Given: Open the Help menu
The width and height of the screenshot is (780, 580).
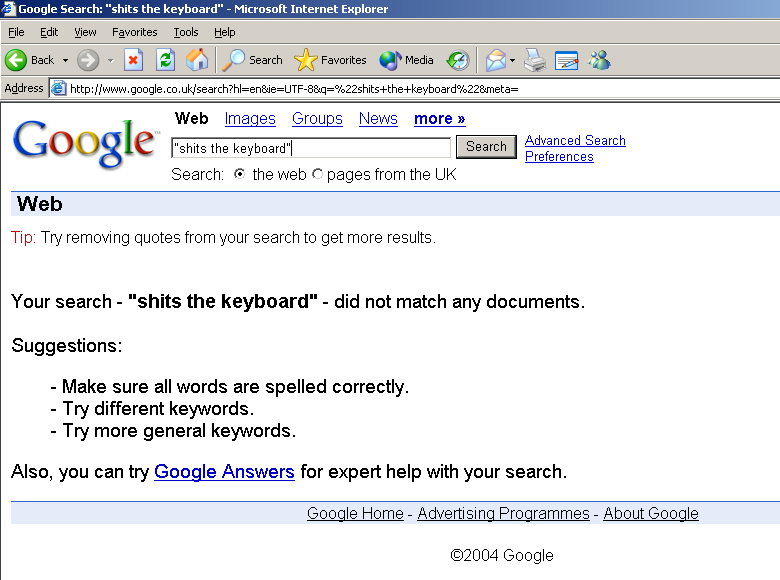Looking at the screenshot, I should click(x=224, y=32).
